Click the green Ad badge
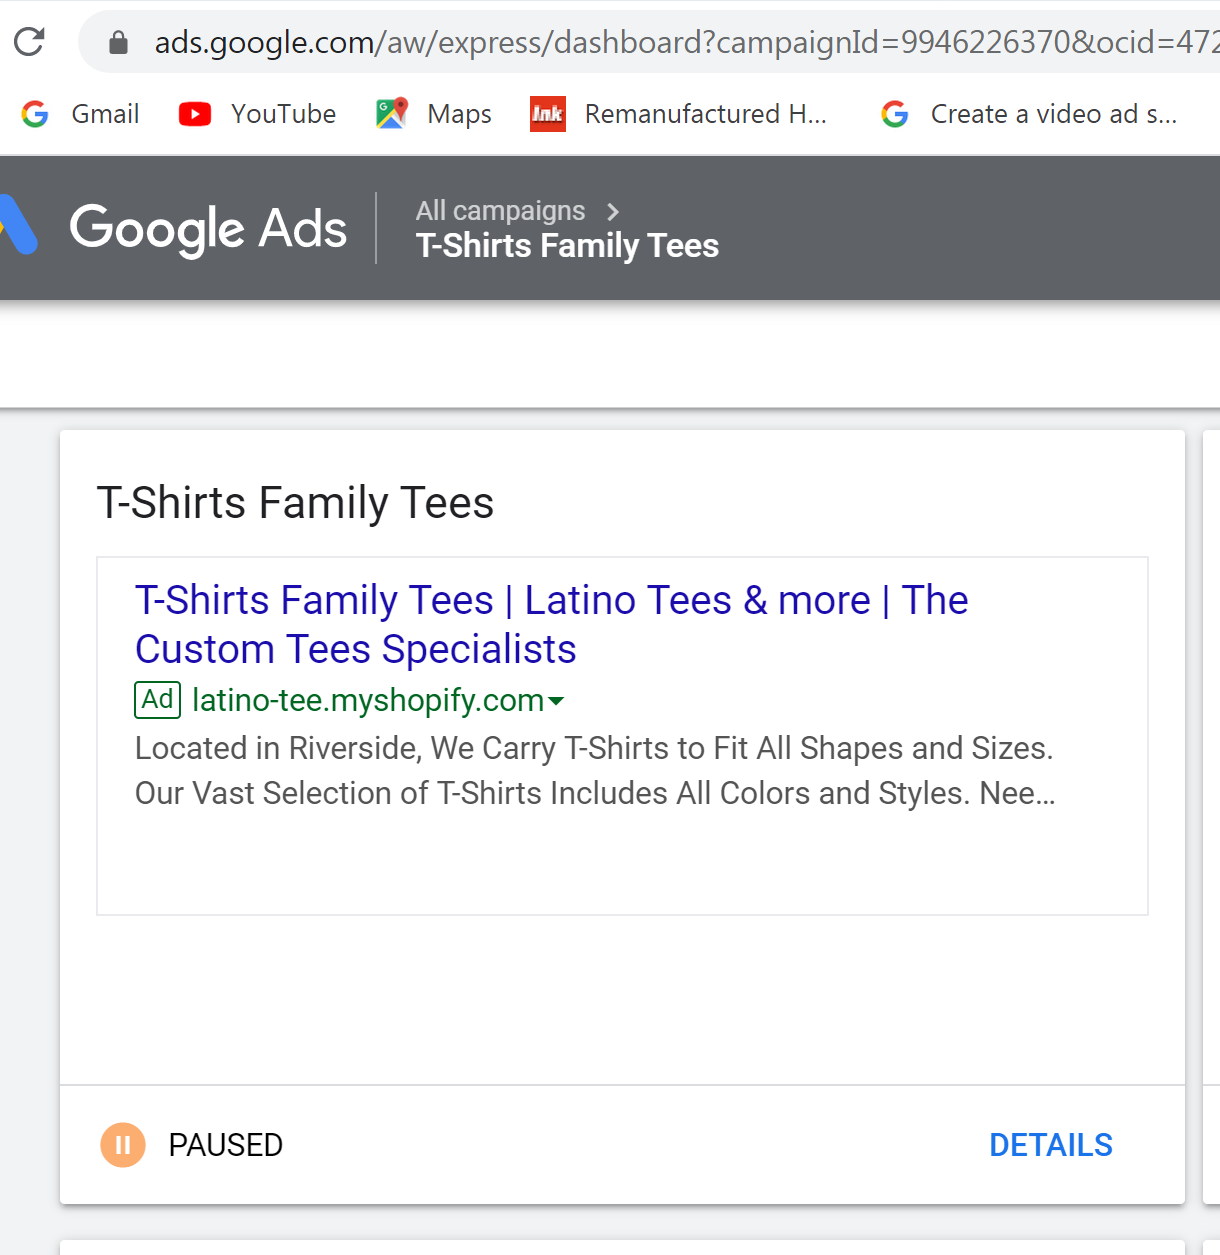The width and height of the screenshot is (1220, 1255). pyautogui.click(x=157, y=700)
